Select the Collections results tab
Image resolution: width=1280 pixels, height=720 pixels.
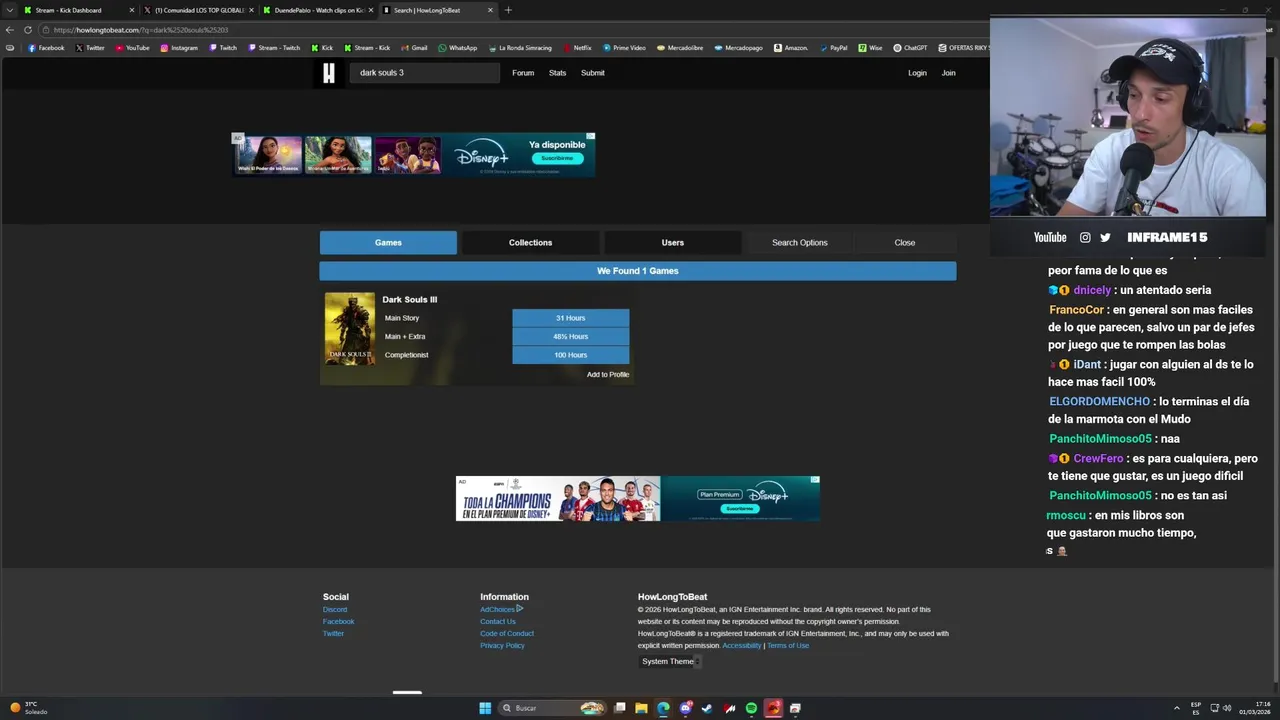[530, 242]
